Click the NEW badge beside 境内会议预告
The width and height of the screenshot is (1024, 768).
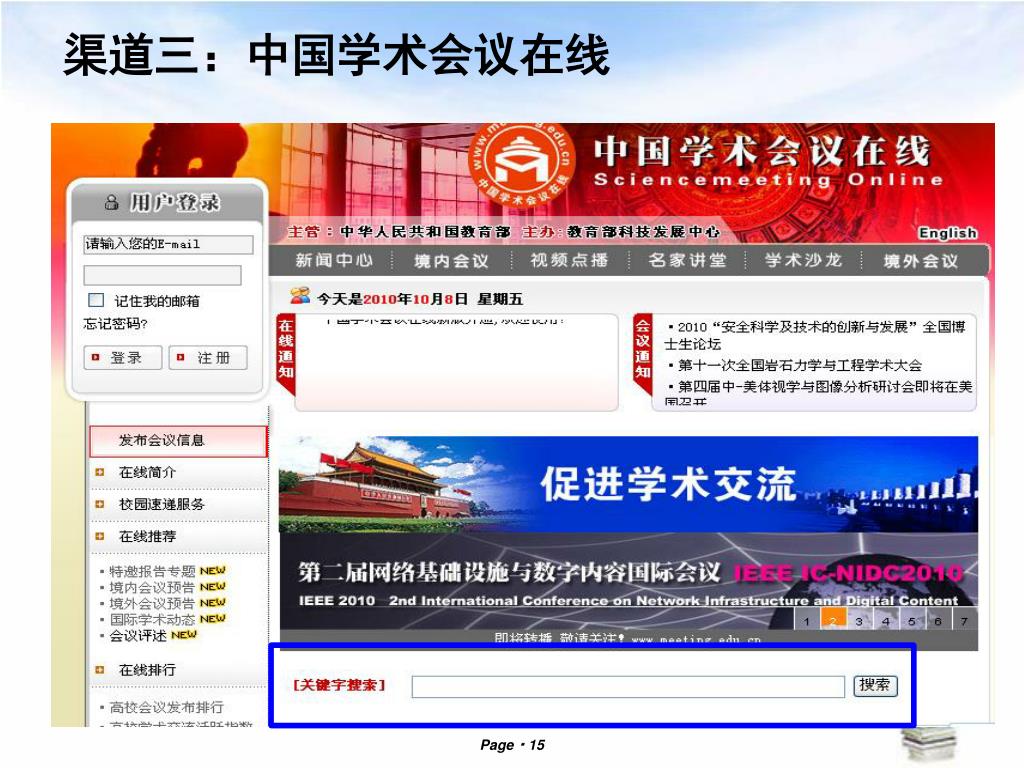click(x=212, y=587)
